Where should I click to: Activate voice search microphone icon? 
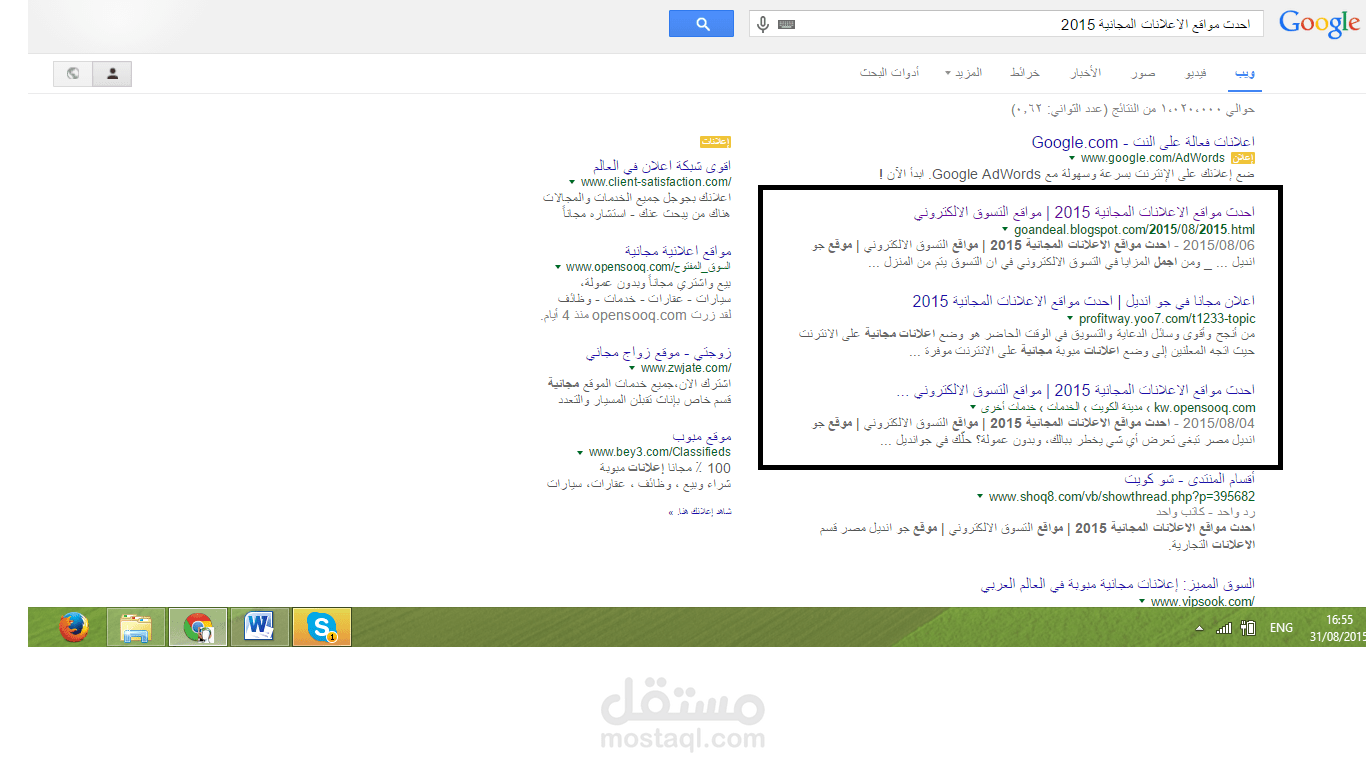pyautogui.click(x=763, y=24)
